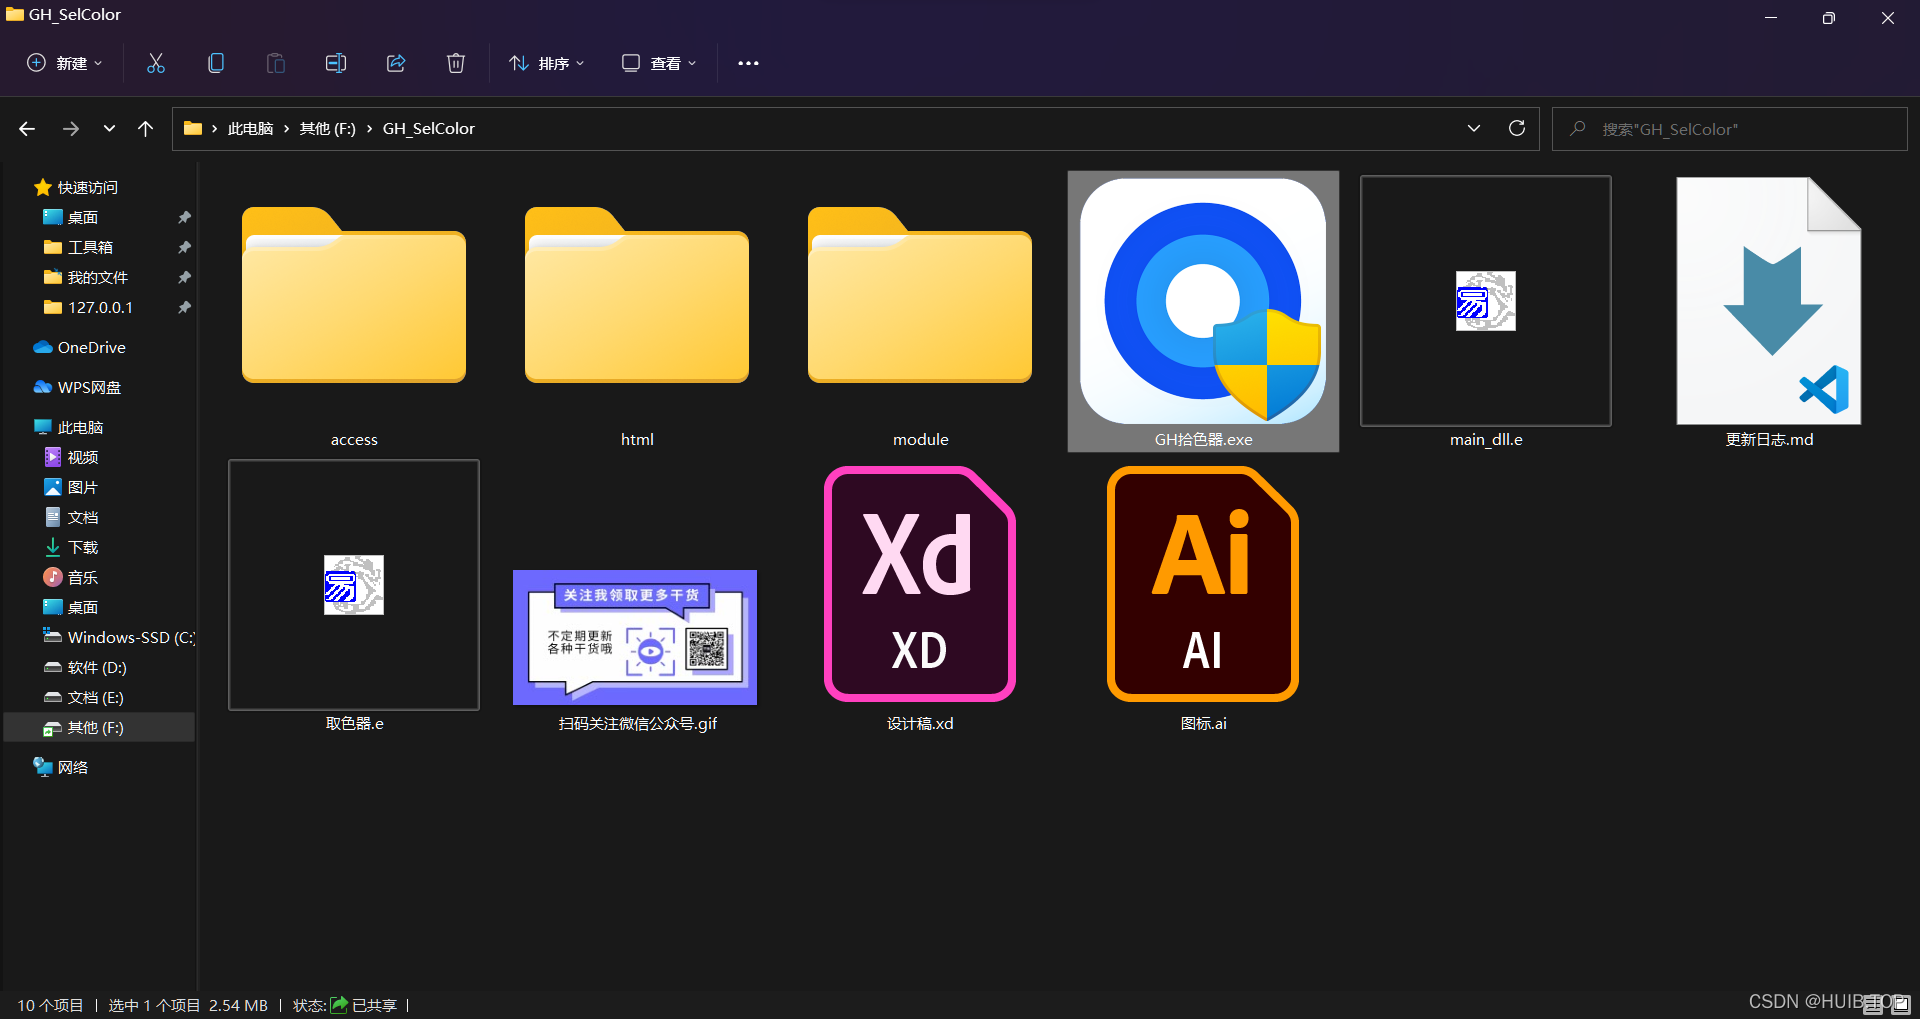Image resolution: width=1920 pixels, height=1019 pixels.
Task: Click the Share icon in toolbar
Action: (396, 63)
